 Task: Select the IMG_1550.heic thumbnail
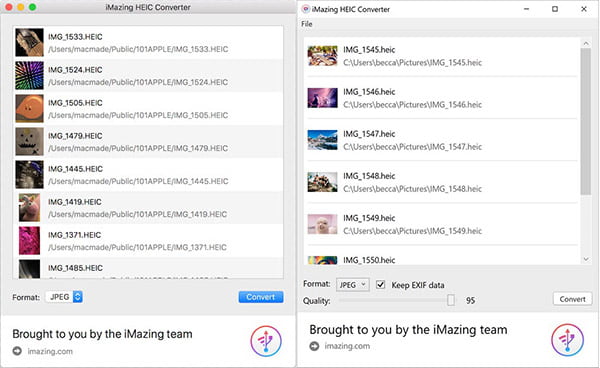coord(323,260)
